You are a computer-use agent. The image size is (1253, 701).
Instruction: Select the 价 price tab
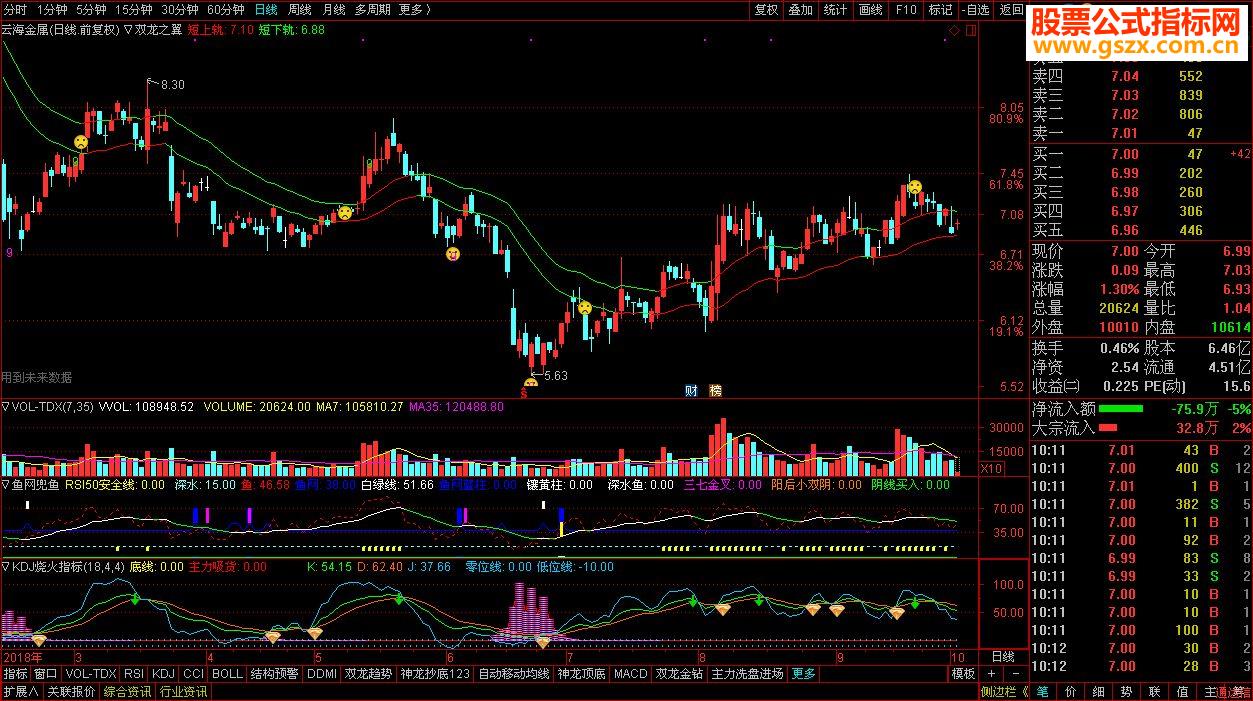(x=1070, y=692)
